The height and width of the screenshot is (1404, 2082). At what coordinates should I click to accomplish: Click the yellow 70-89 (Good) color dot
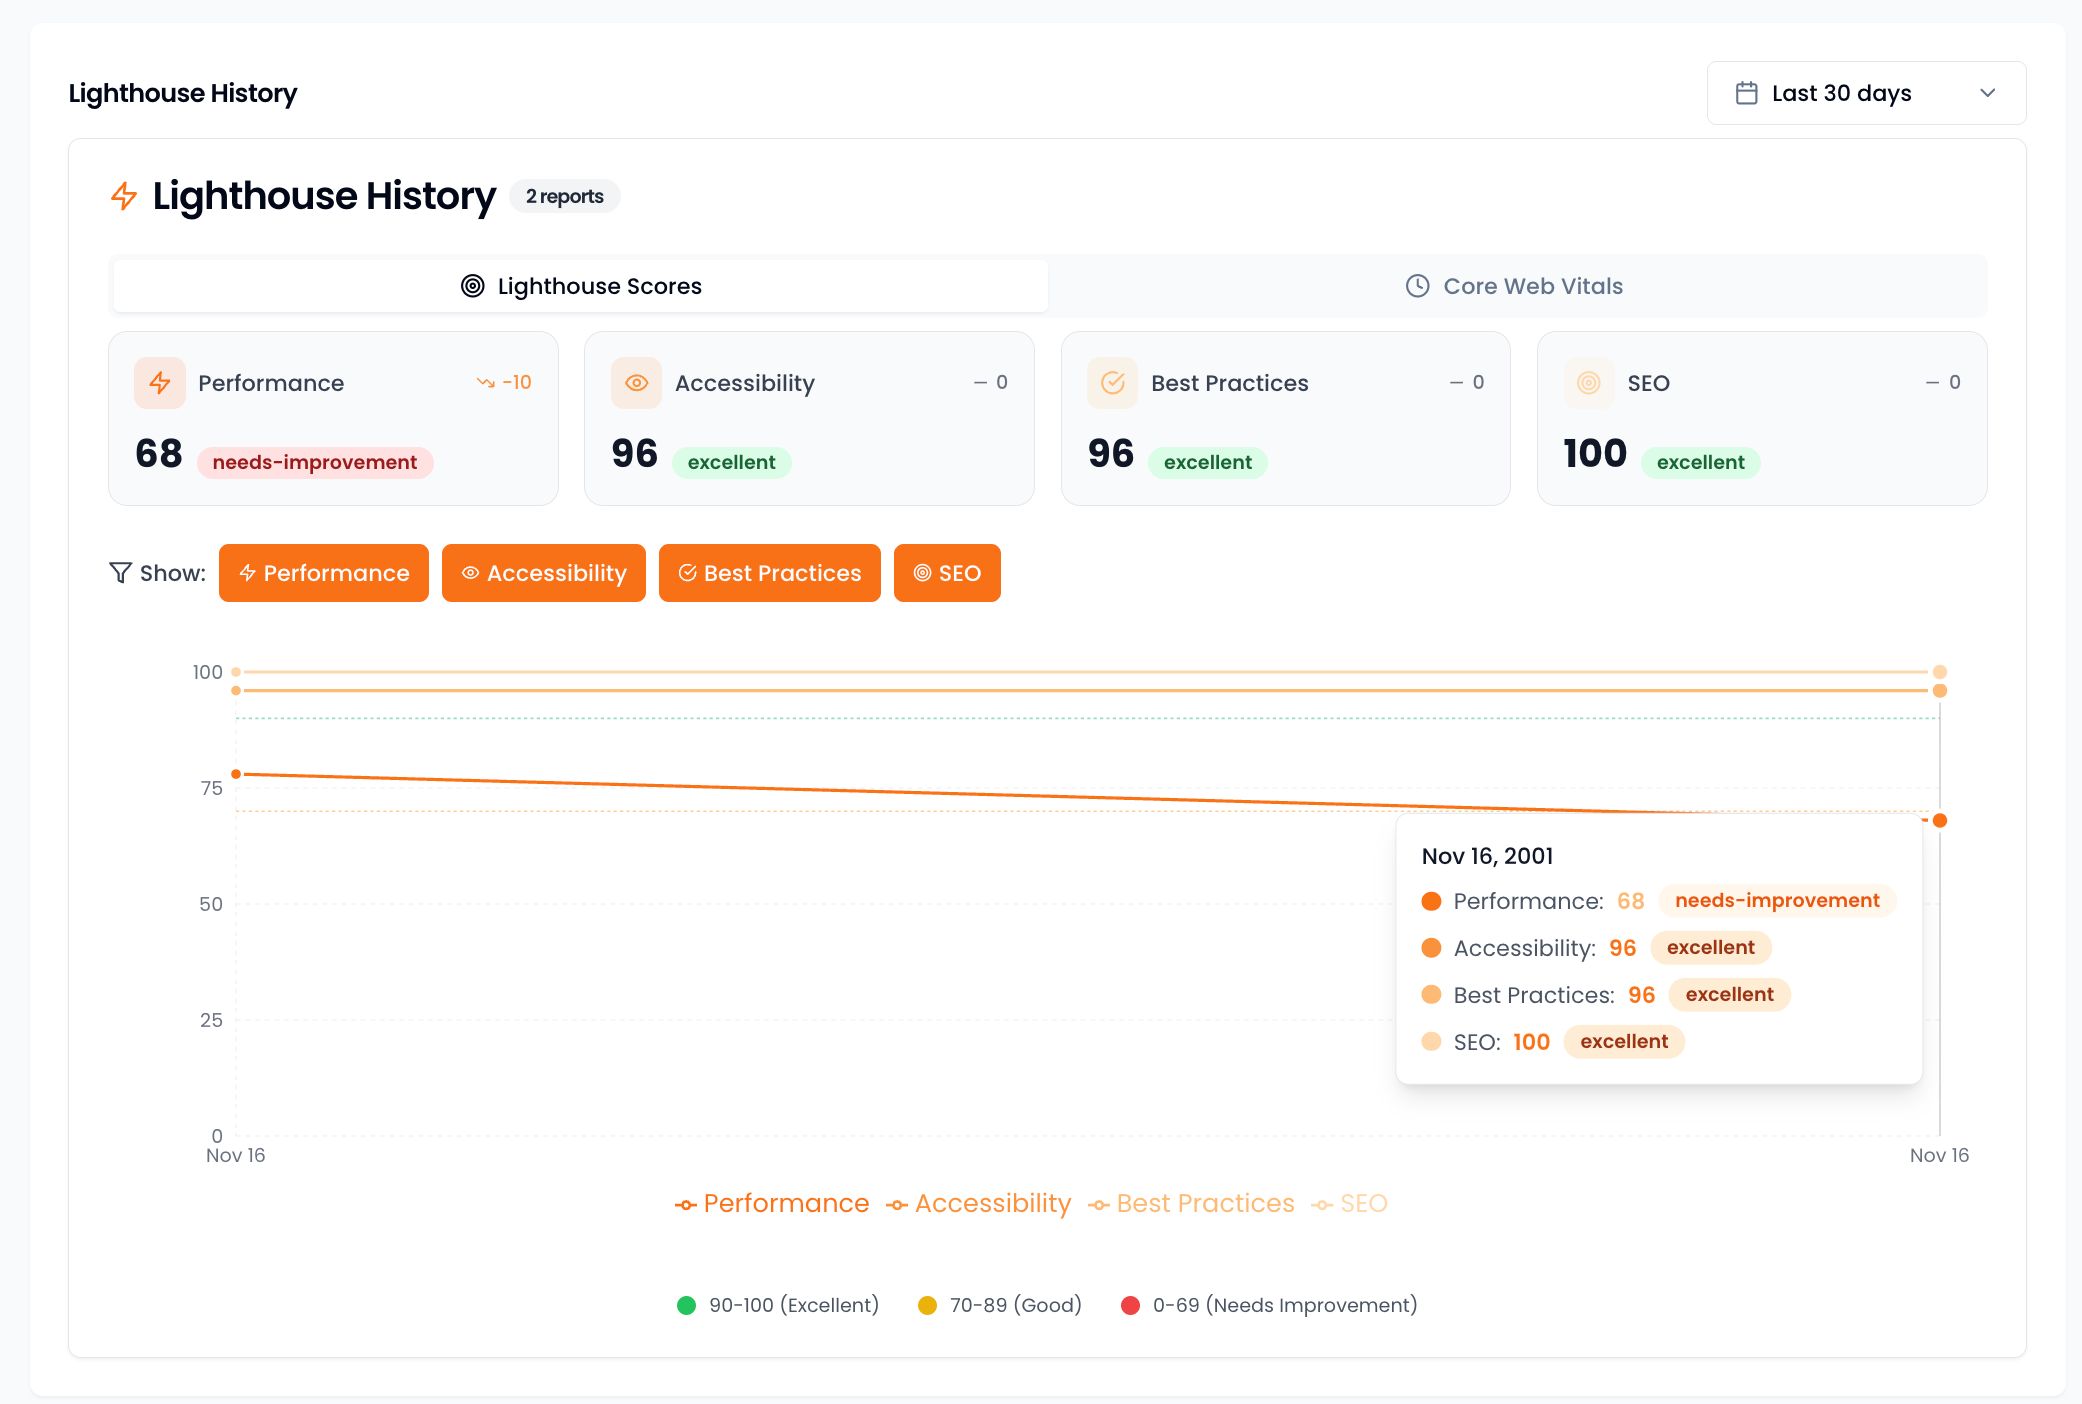click(927, 1305)
